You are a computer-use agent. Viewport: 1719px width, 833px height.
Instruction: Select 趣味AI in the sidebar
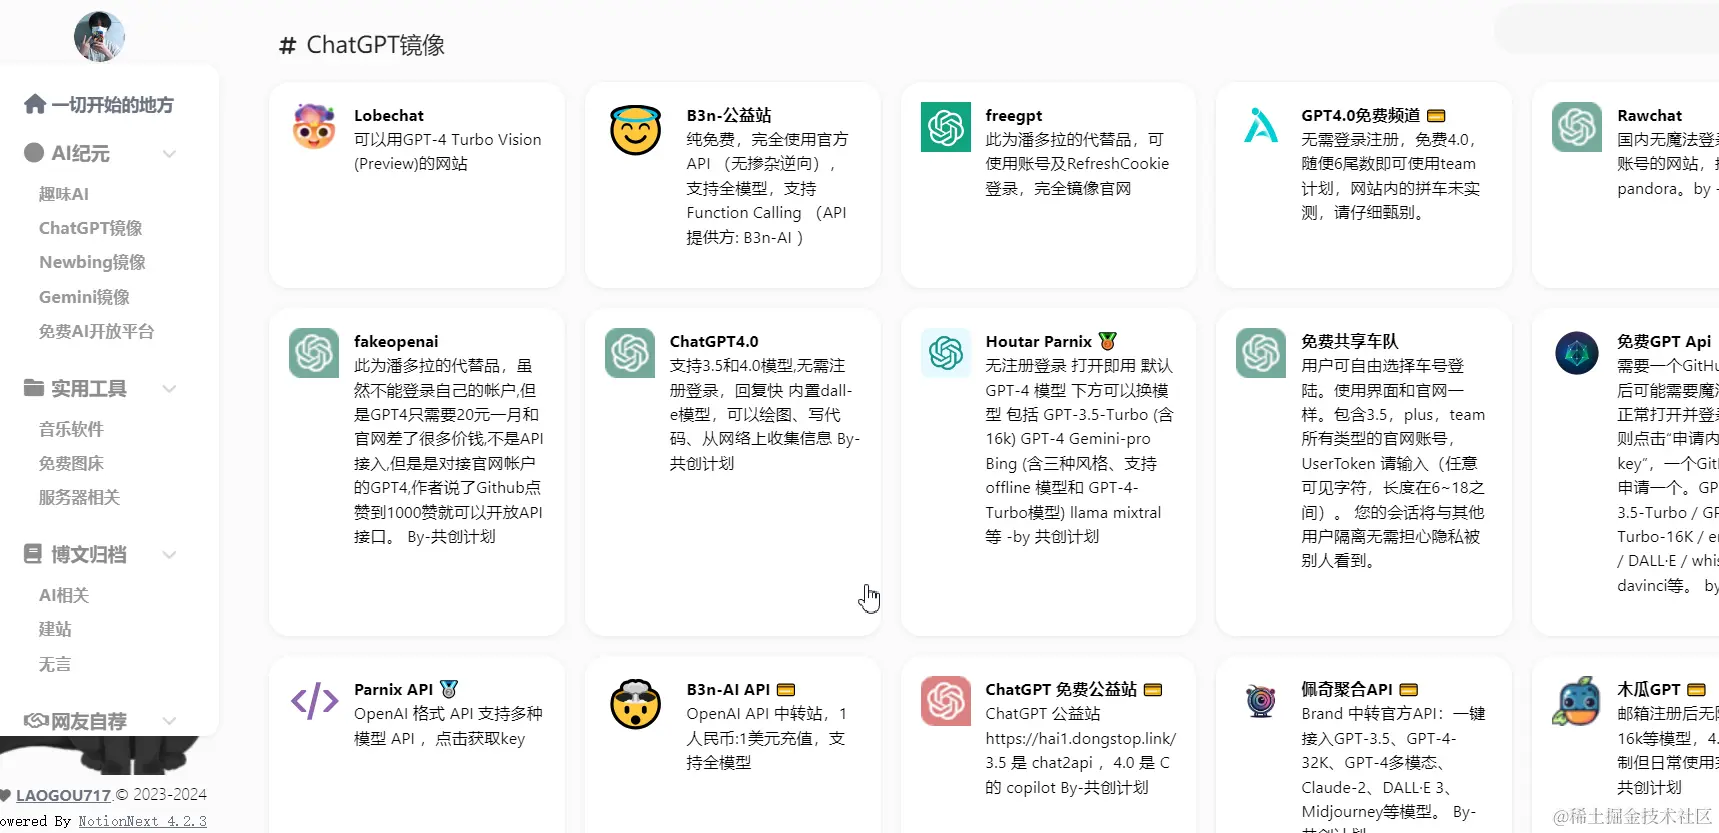pos(64,194)
